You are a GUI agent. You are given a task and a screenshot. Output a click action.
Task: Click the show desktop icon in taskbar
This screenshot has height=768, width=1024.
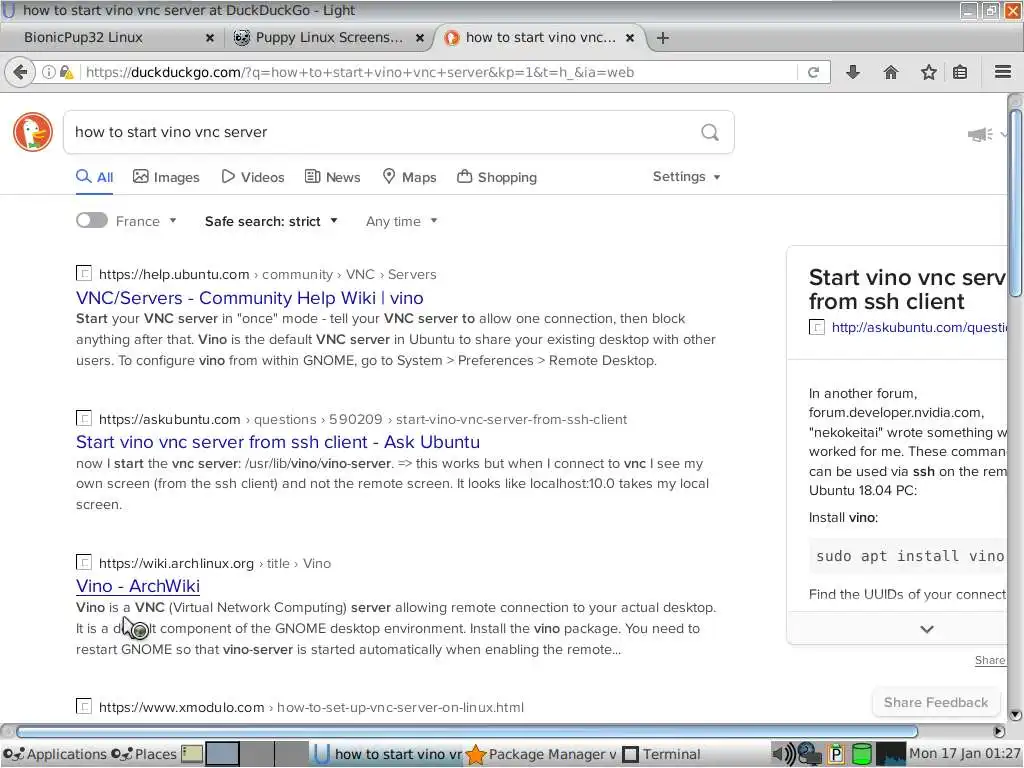pyautogui.click(x=191, y=754)
